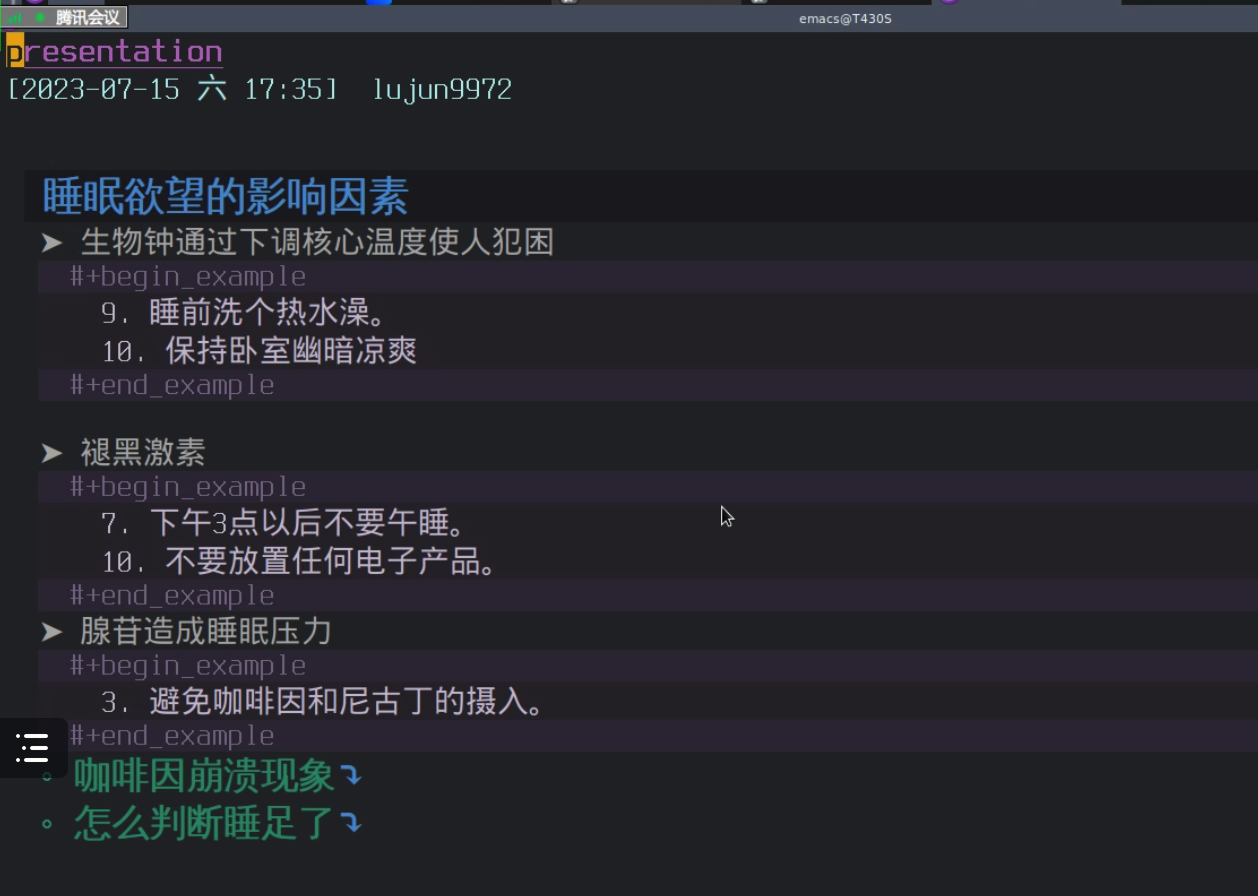The height and width of the screenshot is (896, 1258).
Task: Open the 咖啡因崩溃现象 link
Action: 205,776
